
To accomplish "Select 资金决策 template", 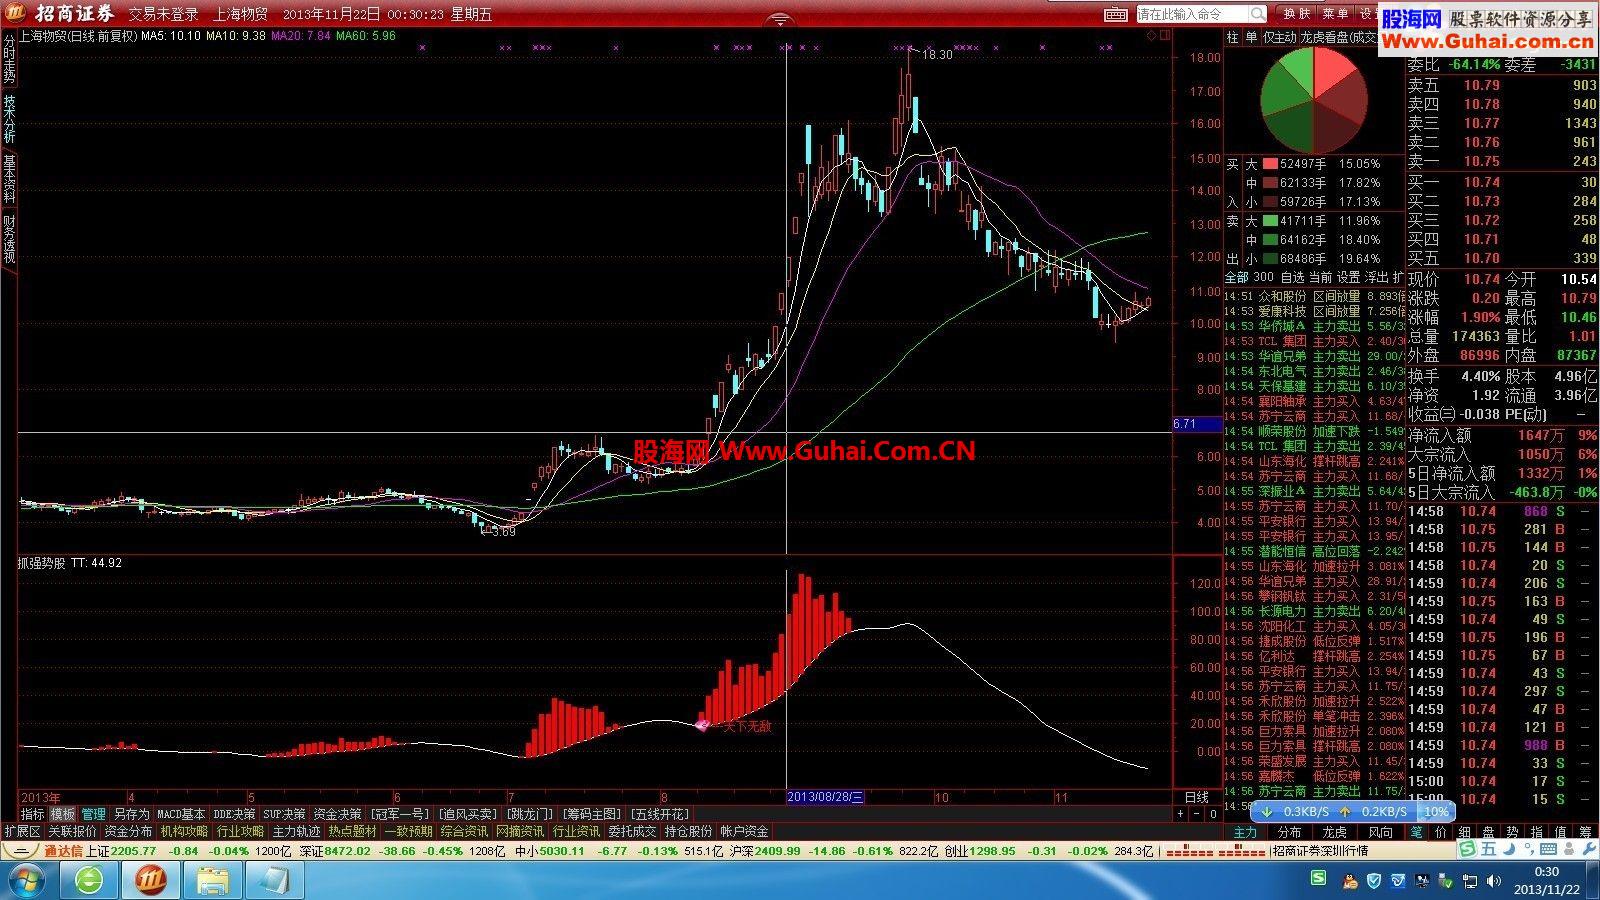I will click(337, 814).
